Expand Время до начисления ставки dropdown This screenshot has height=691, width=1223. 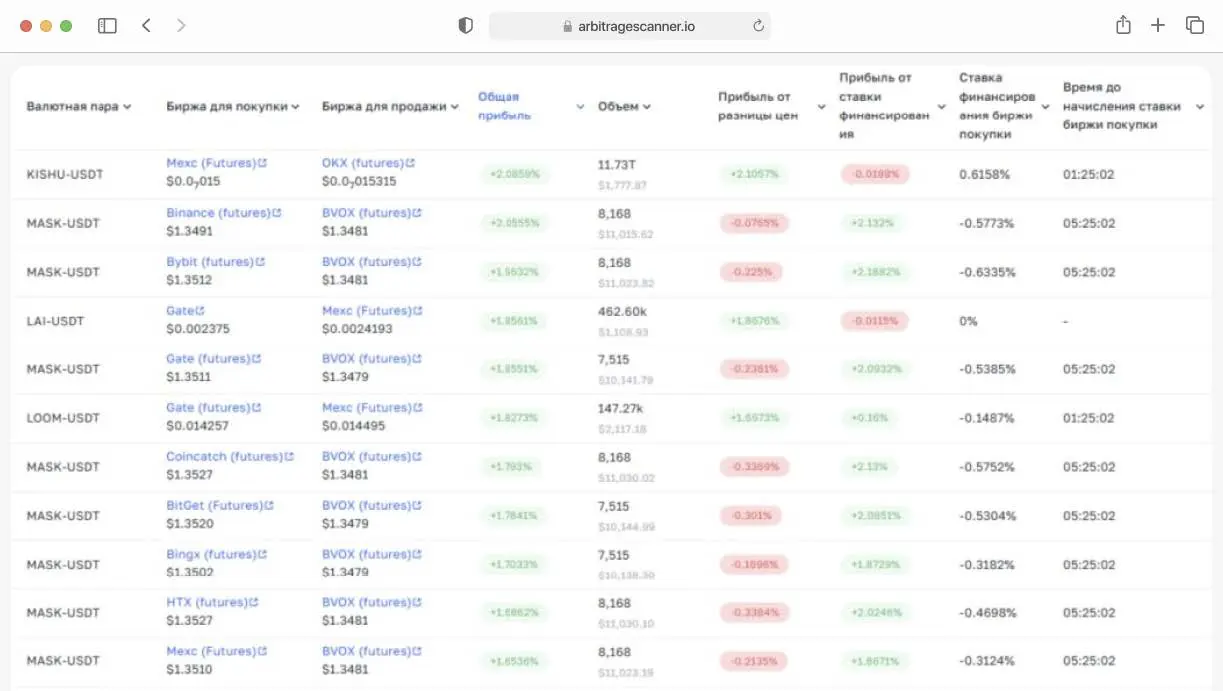point(1200,107)
